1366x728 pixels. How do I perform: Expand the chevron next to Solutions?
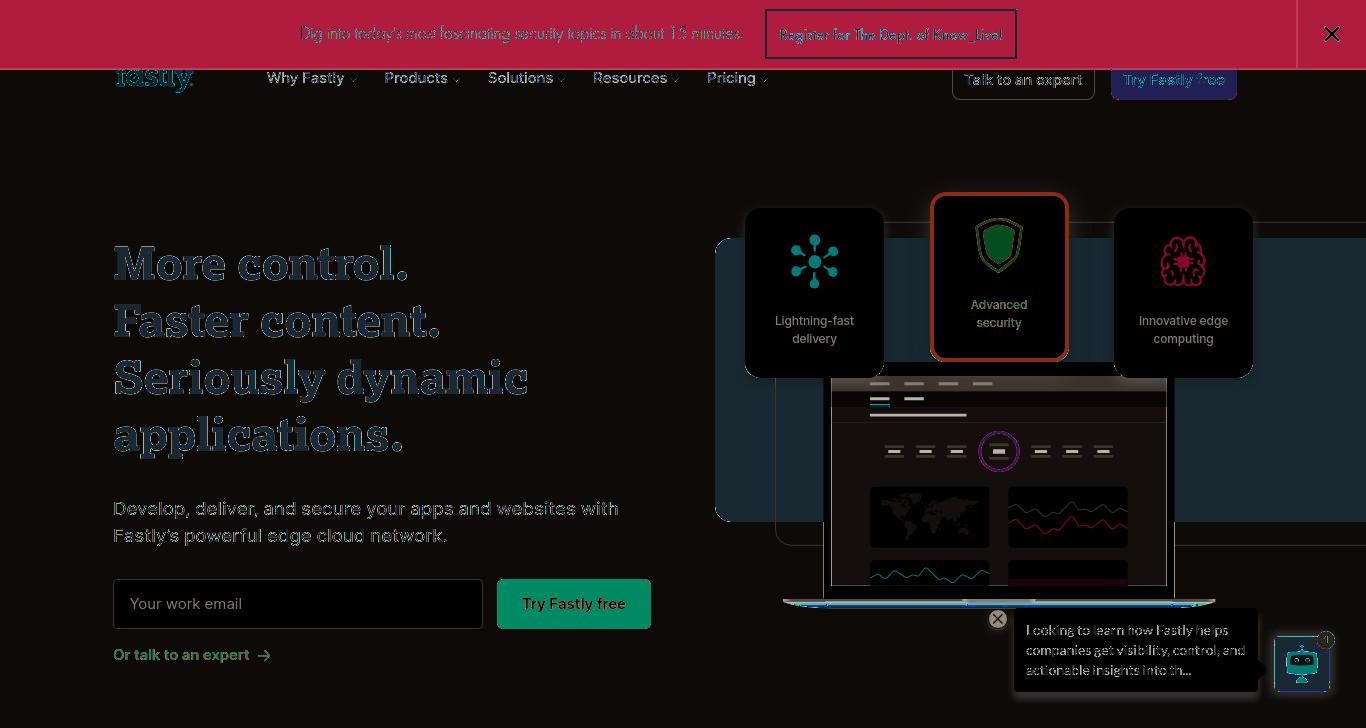(561, 80)
